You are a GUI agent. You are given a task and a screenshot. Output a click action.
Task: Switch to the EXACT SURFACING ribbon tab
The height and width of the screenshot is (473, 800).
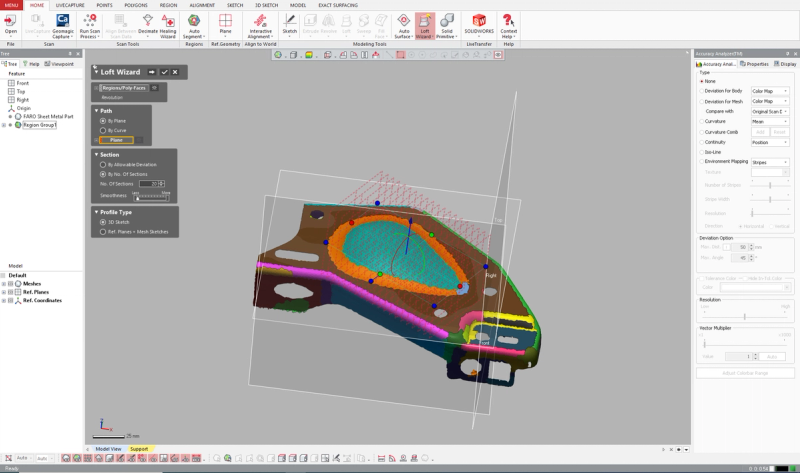pos(338,5)
